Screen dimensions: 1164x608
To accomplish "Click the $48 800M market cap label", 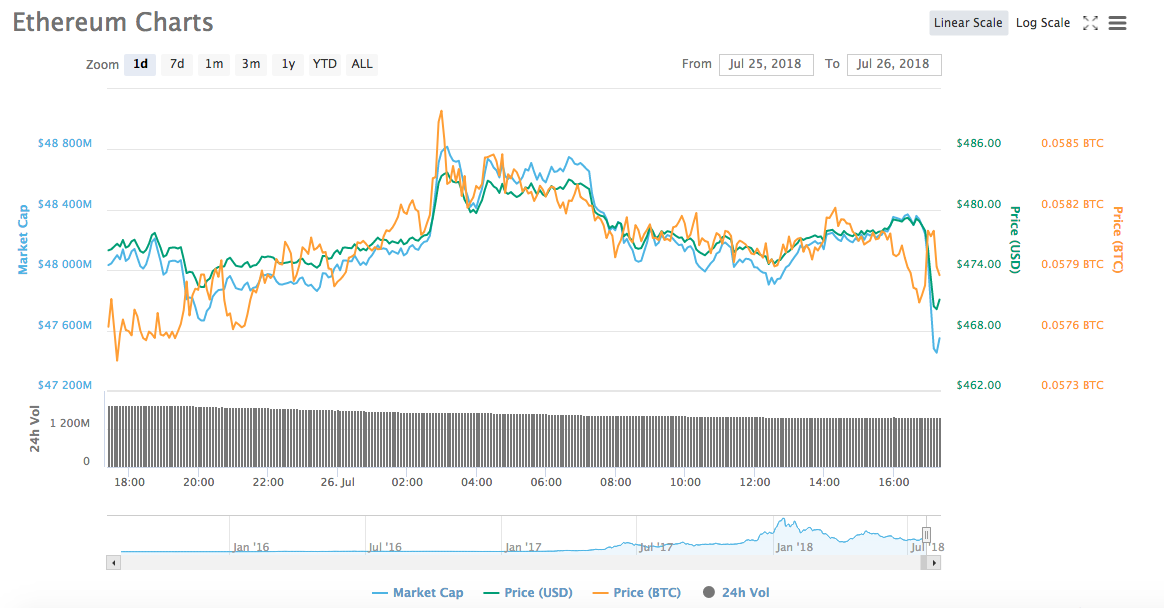I will [65, 143].
